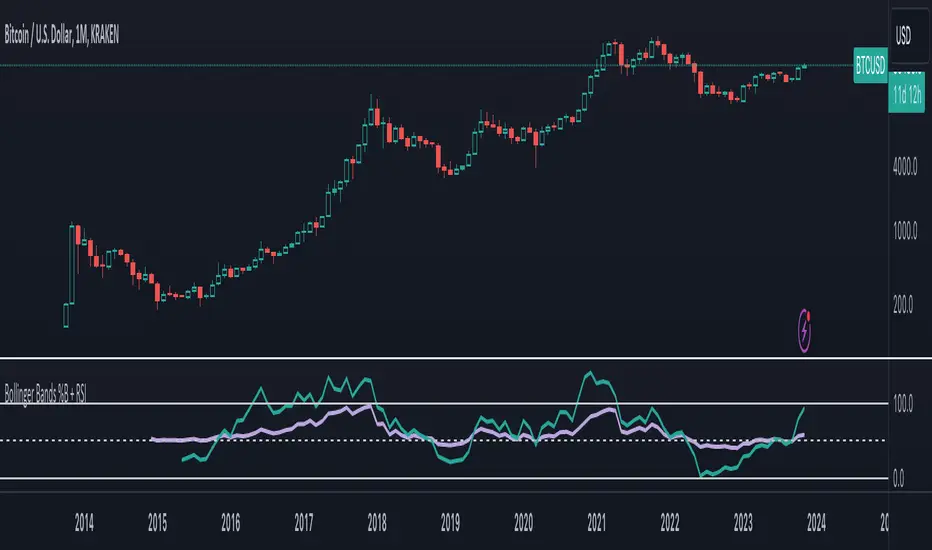This screenshot has height=550, width=932.
Task: Click the Bitcoin / U.S. Dollar chart title
Action: 62,36
